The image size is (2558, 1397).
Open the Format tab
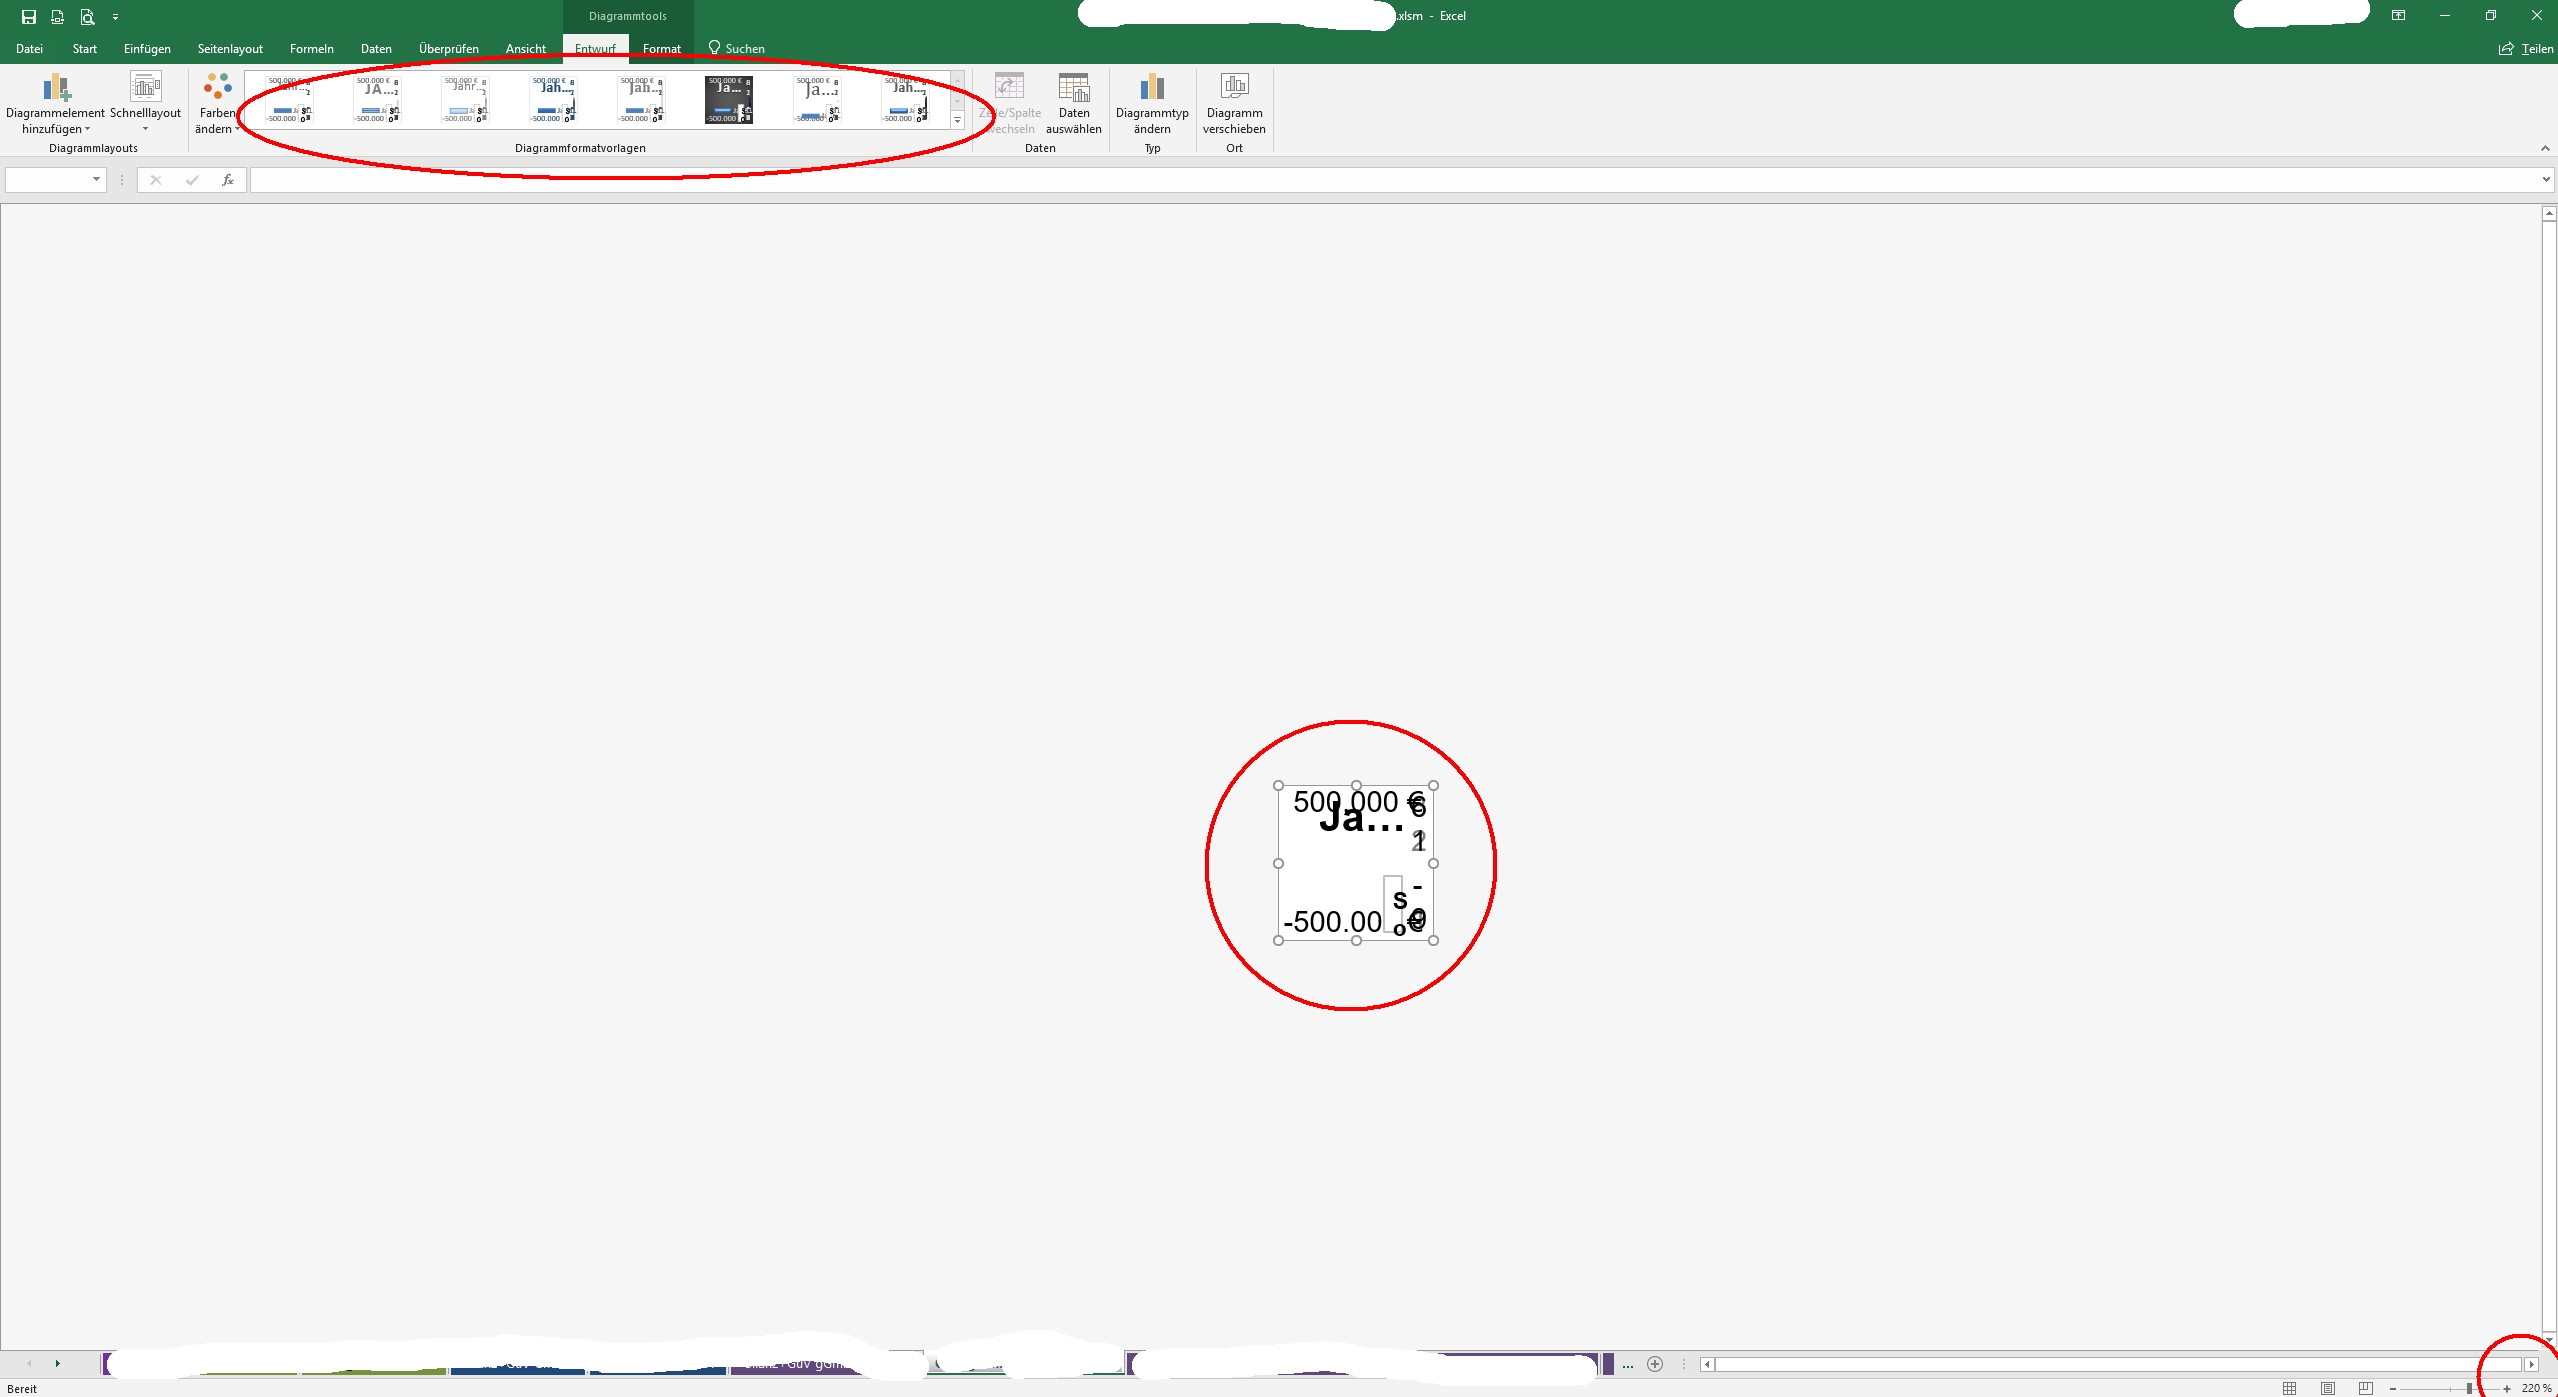(x=661, y=49)
